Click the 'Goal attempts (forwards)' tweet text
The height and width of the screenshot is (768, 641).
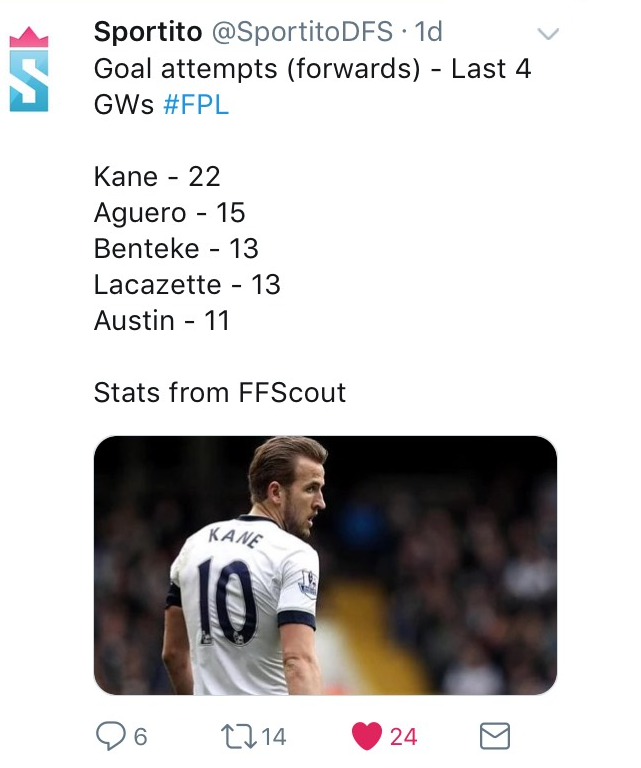[257, 69]
